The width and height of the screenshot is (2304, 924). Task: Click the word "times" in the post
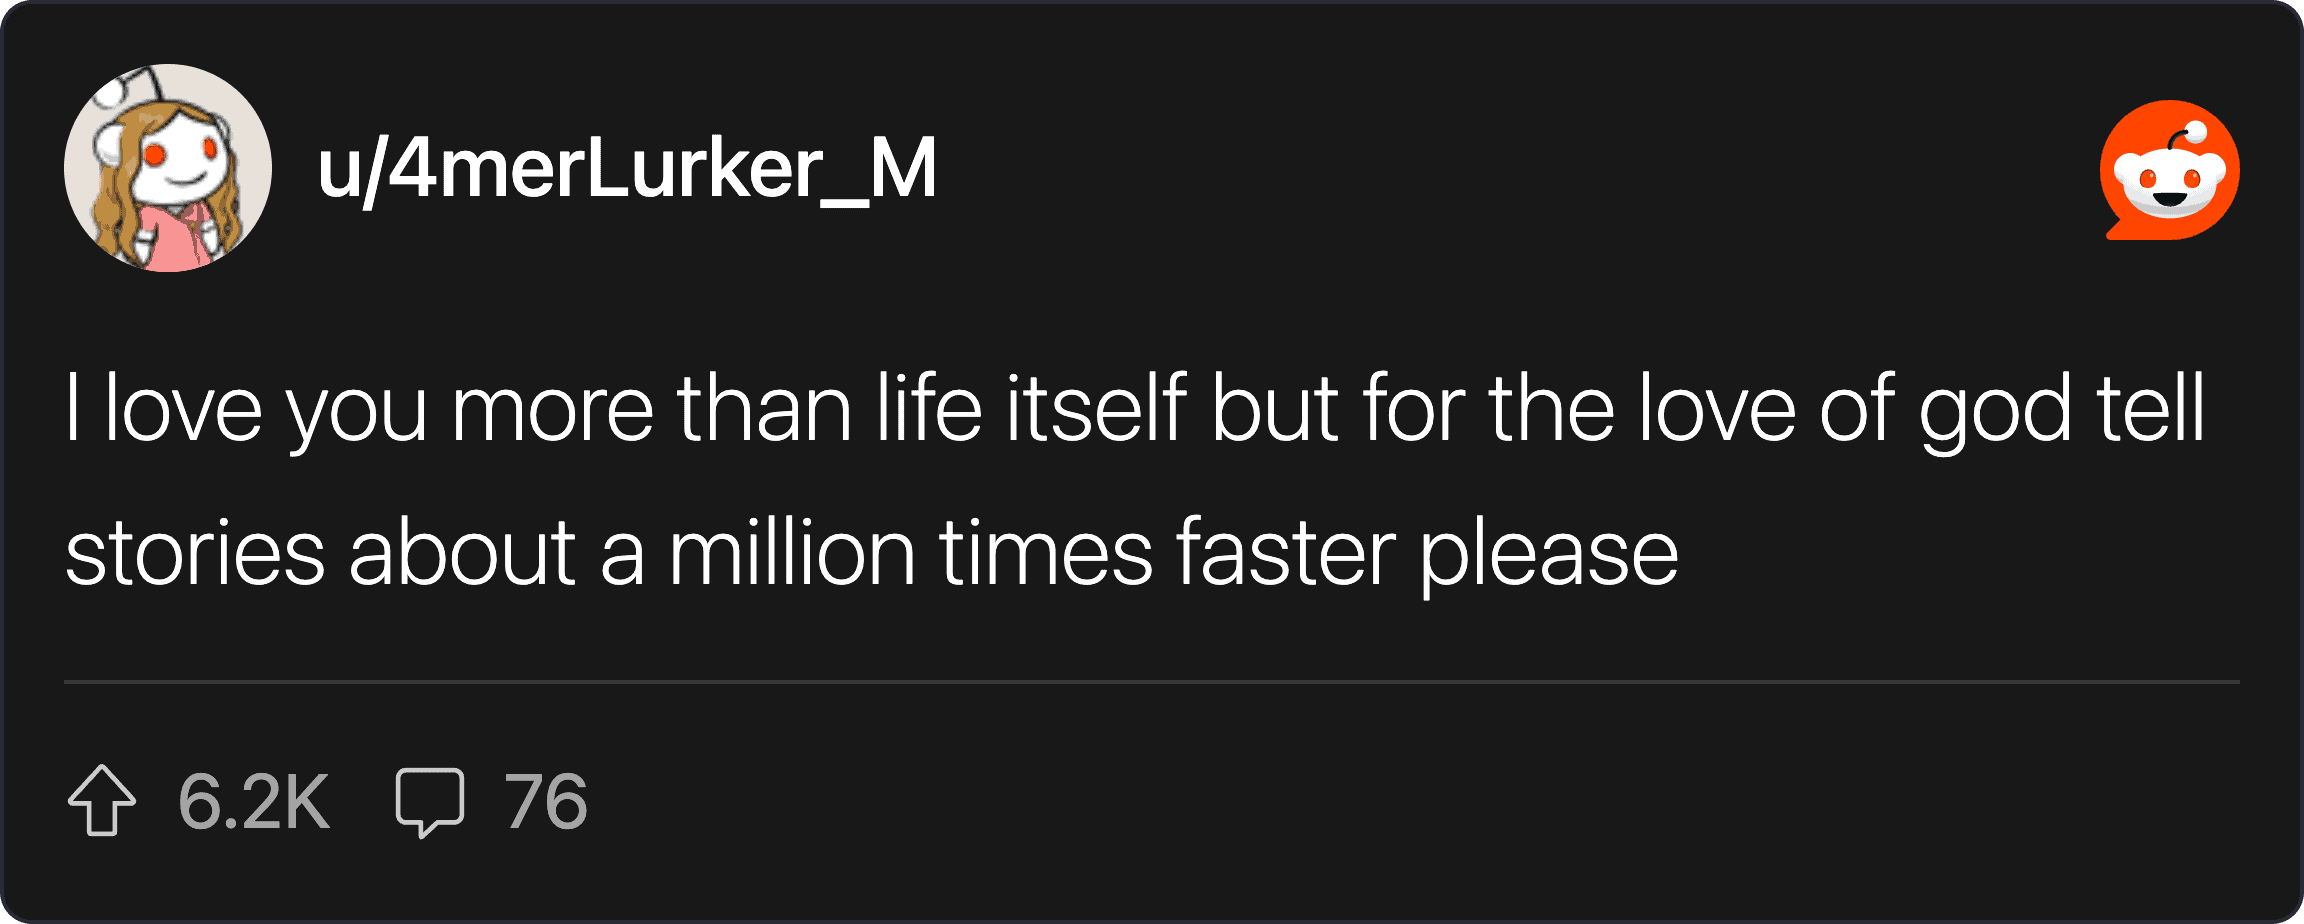[1046, 554]
